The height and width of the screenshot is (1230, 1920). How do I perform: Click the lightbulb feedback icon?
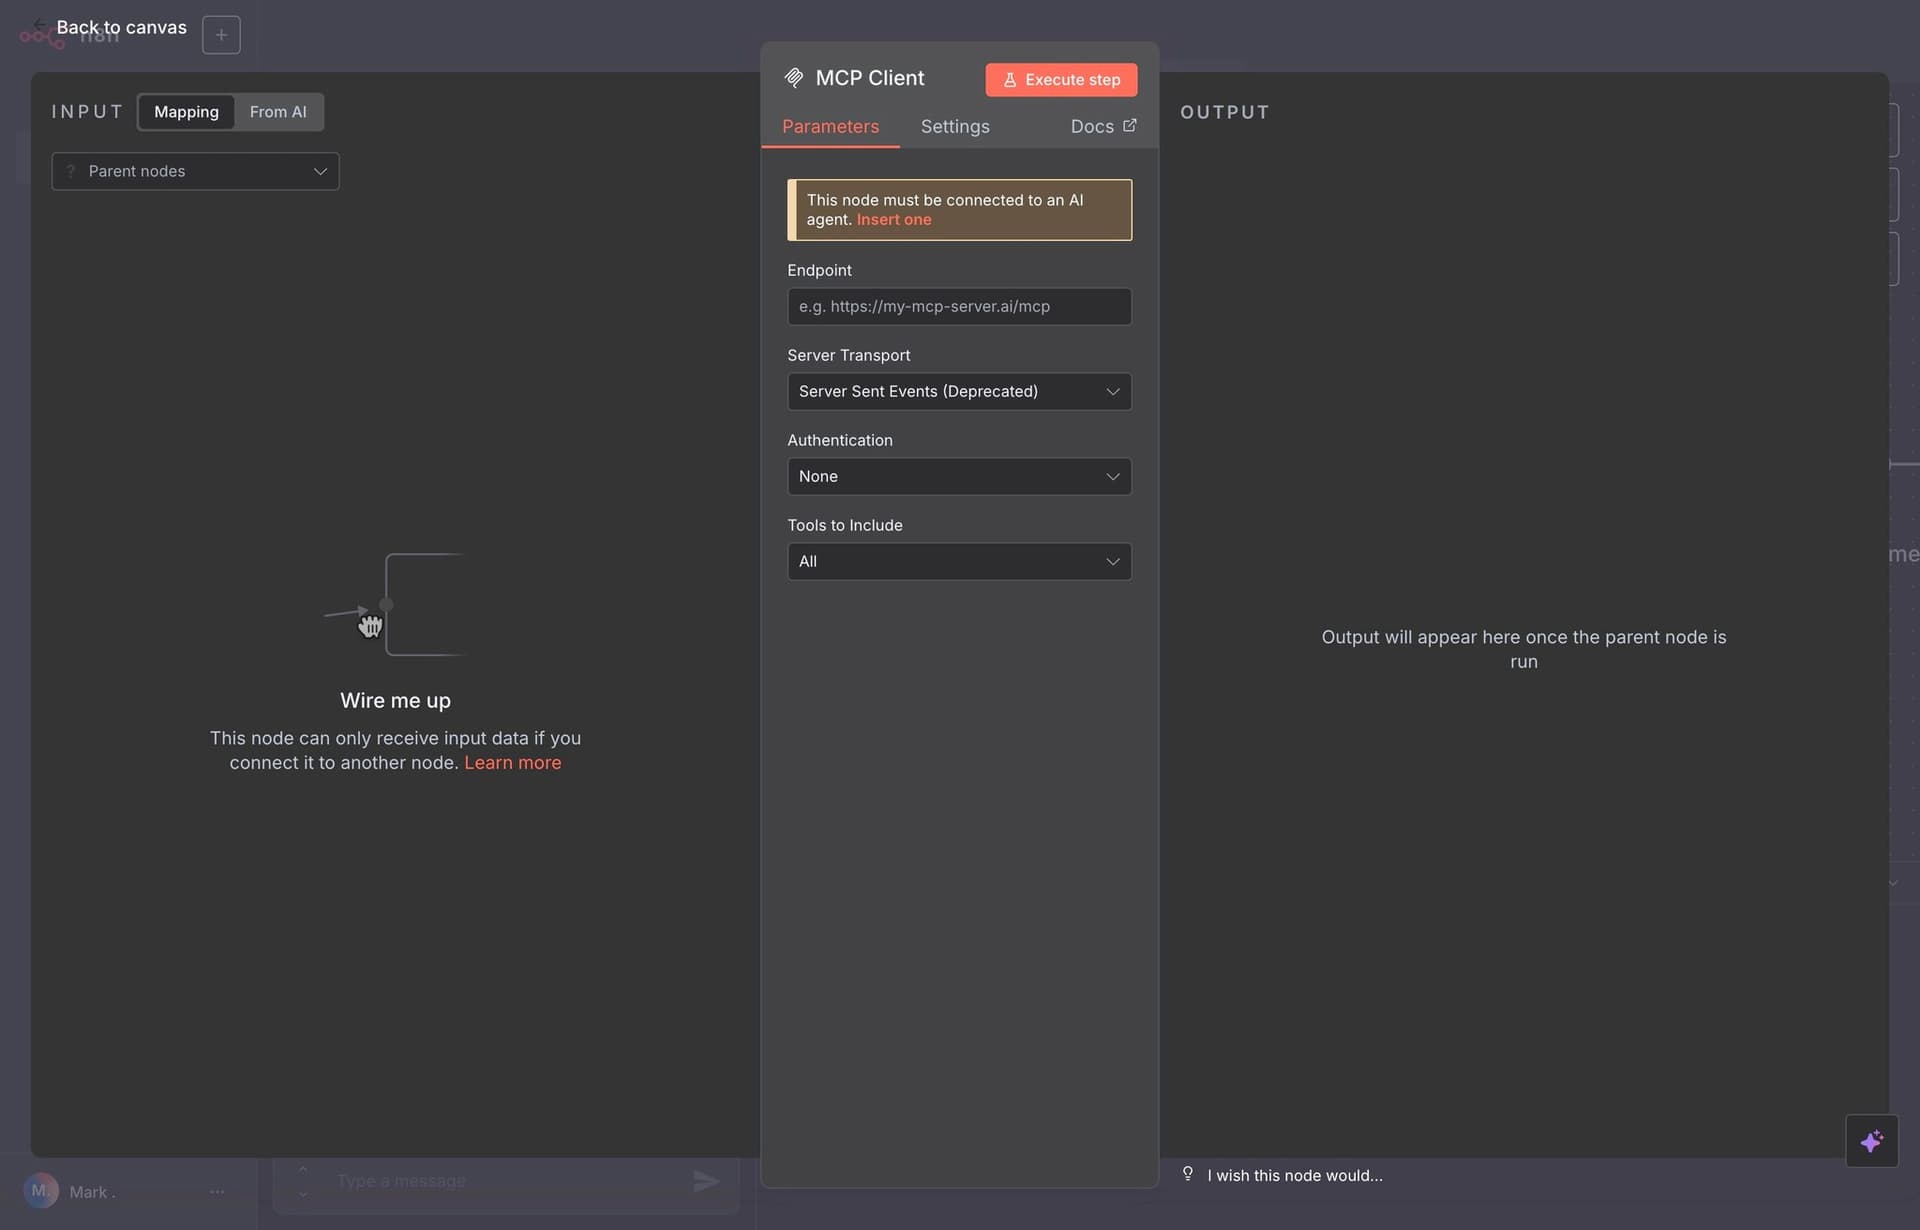(1187, 1174)
